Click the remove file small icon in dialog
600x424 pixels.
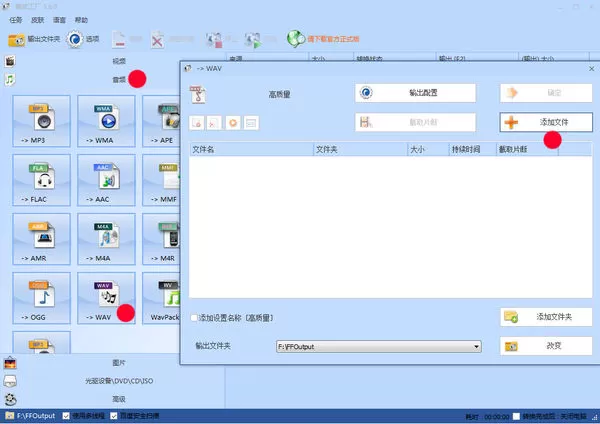[197, 123]
